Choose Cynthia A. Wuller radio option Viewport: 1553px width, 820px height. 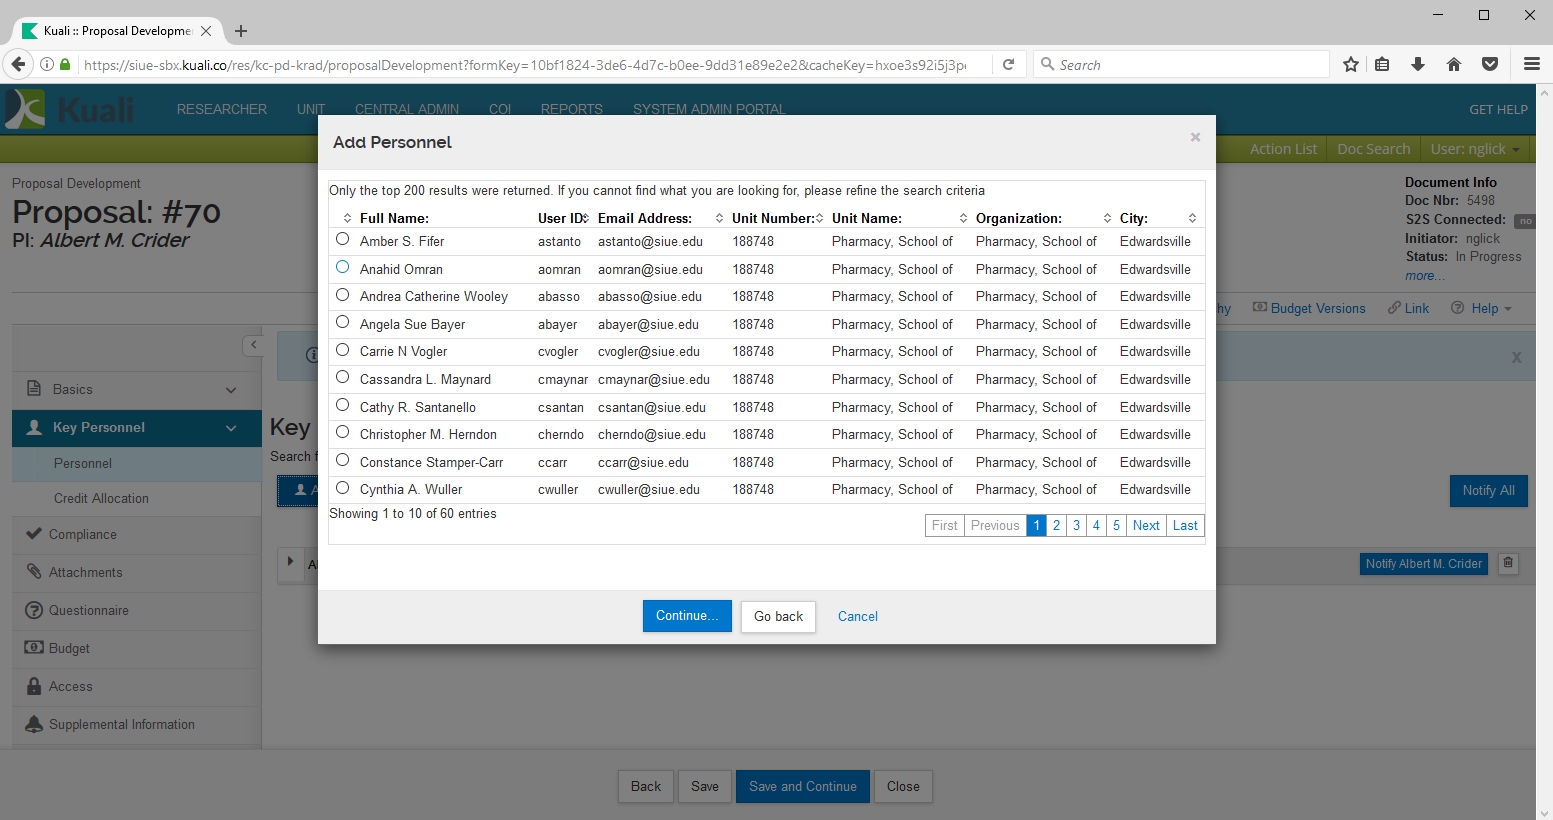(x=343, y=488)
